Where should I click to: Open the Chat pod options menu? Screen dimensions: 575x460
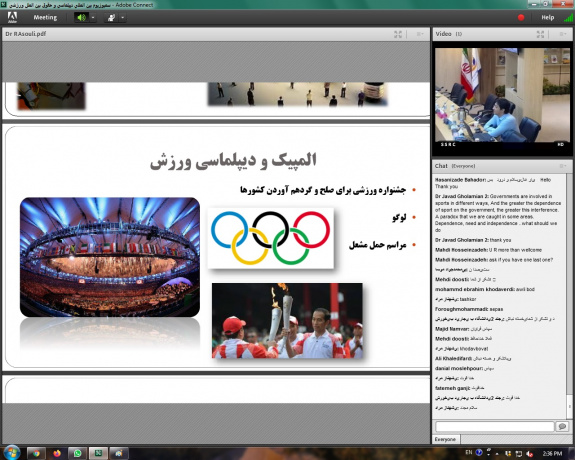(563, 166)
